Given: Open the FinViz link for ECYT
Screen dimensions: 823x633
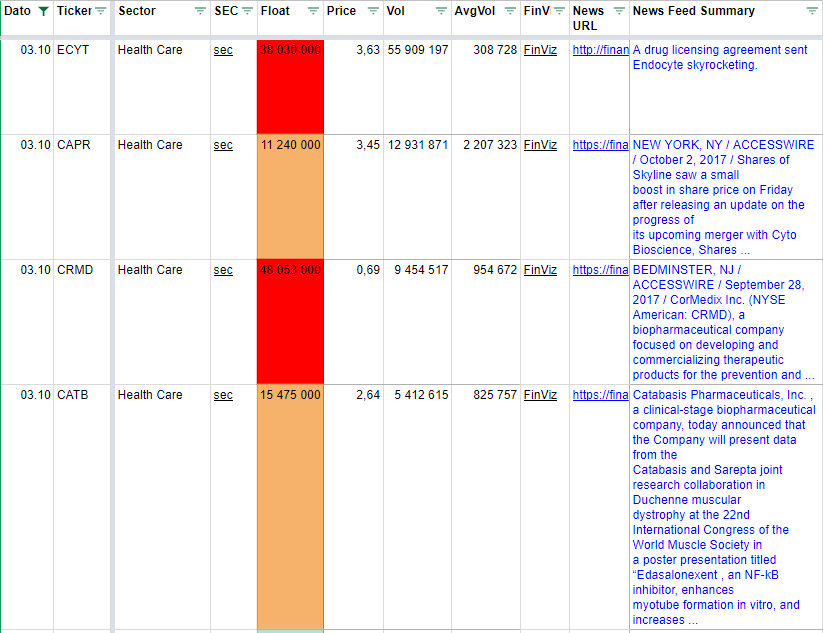Looking at the screenshot, I should (x=540, y=50).
